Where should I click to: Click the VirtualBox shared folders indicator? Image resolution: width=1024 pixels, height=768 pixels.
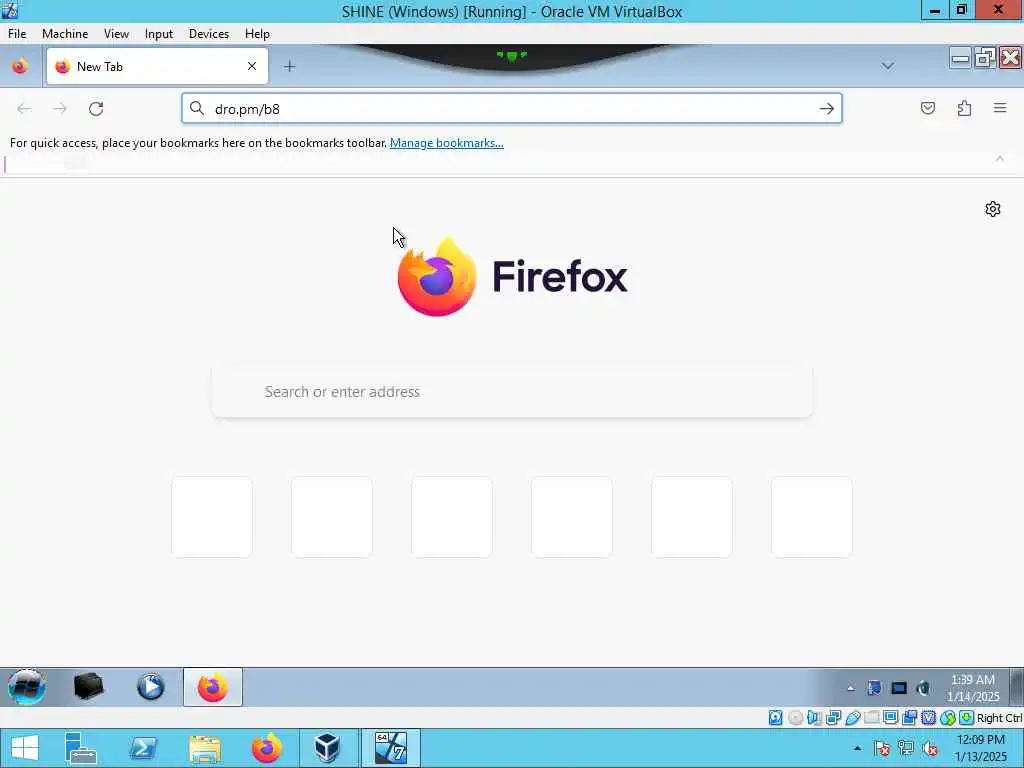click(x=871, y=718)
